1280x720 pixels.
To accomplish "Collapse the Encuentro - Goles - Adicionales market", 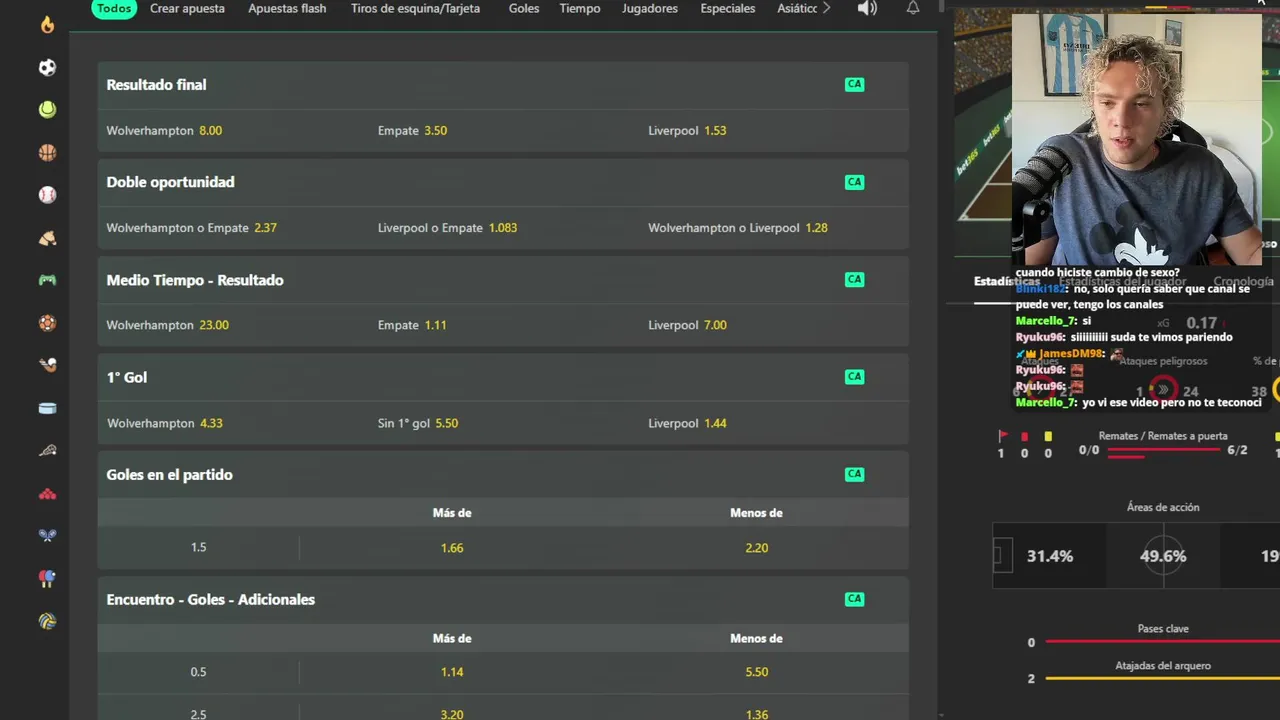I will click(503, 600).
